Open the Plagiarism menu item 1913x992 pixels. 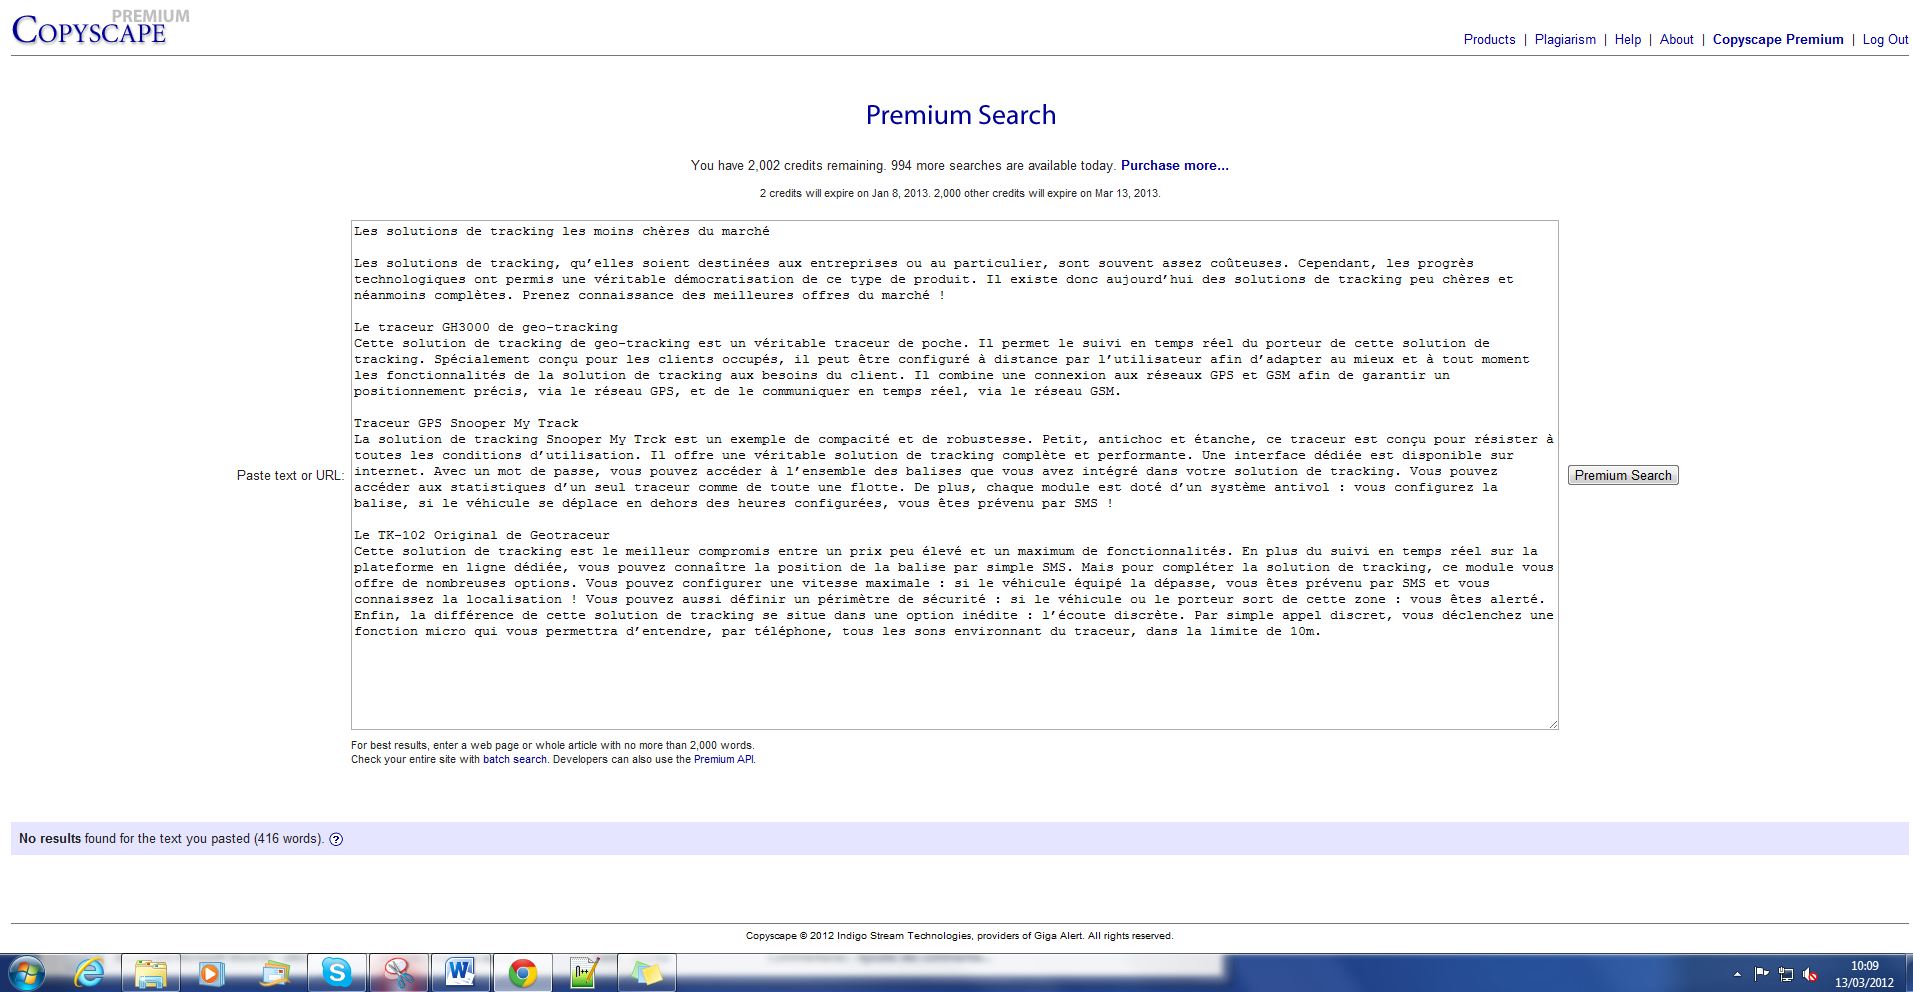tap(1565, 40)
